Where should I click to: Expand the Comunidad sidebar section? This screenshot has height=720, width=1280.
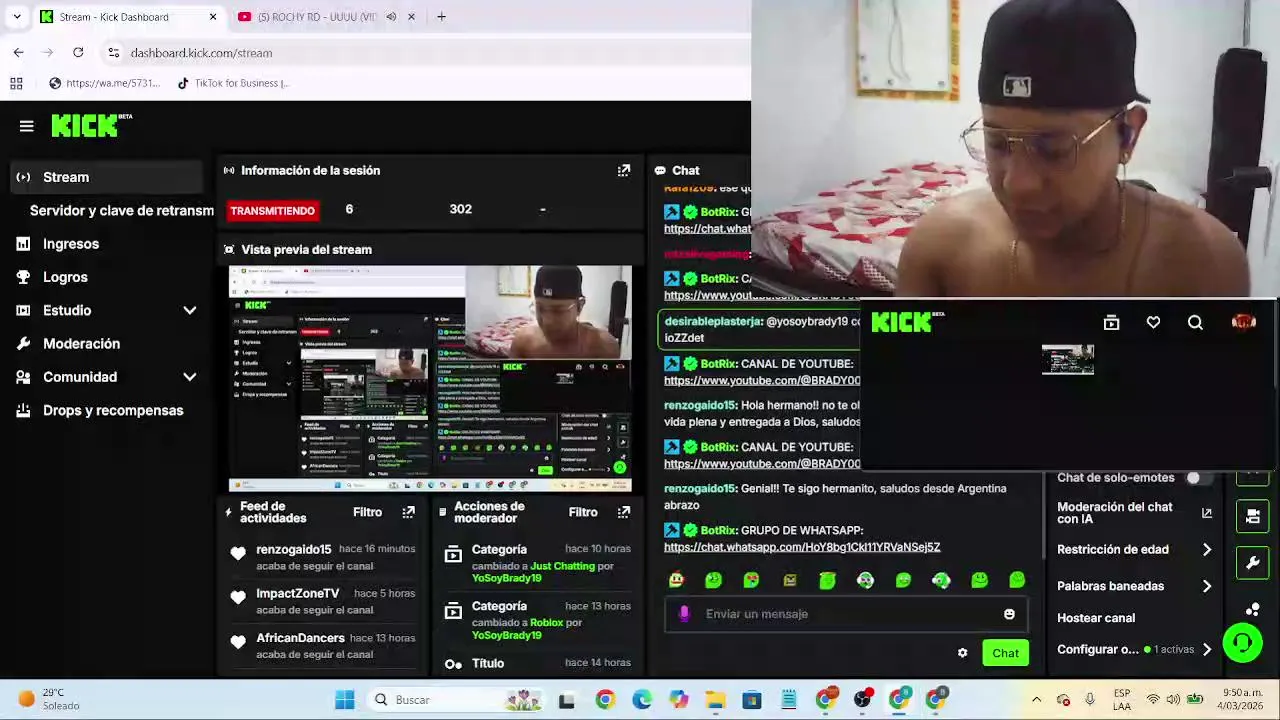(x=190, y=377)
